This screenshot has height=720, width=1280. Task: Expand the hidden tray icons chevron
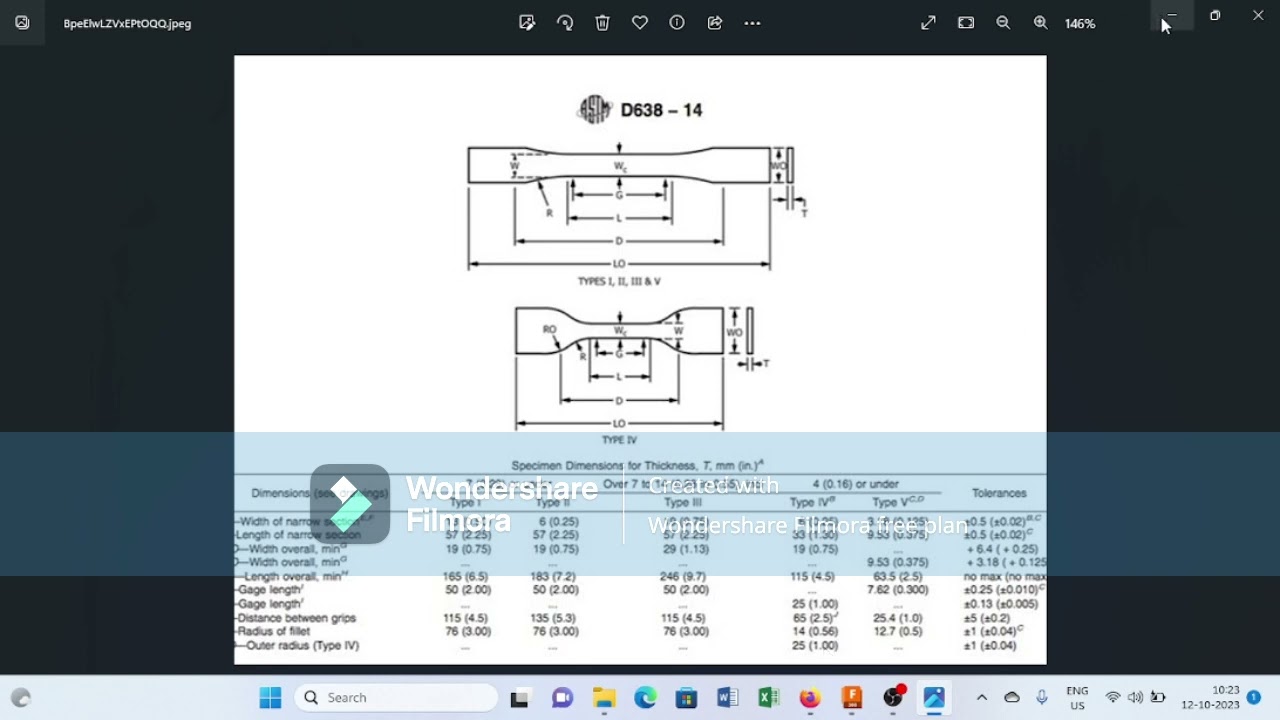point(982,698)
